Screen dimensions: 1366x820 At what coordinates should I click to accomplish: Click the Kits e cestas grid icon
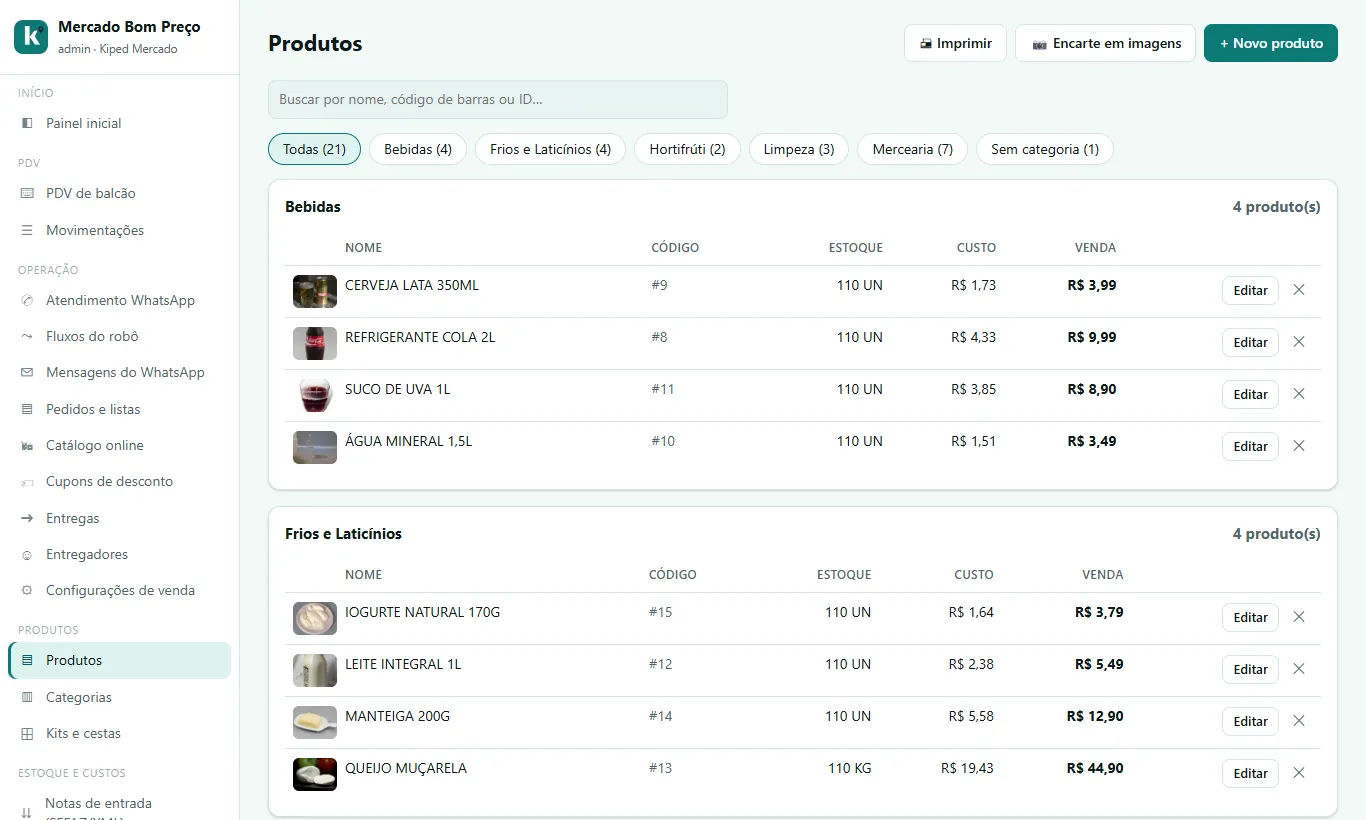click(x=27, y=733)
